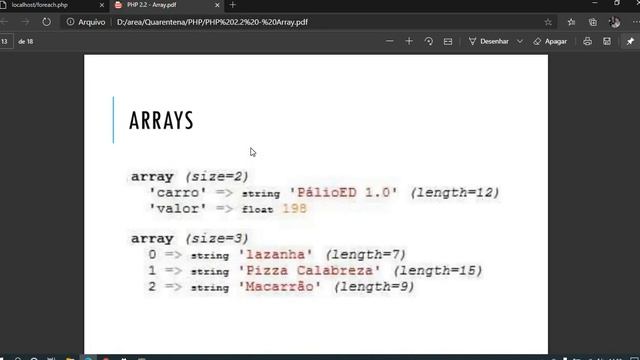Click the 'Macarrão' string value

[280, 287]
